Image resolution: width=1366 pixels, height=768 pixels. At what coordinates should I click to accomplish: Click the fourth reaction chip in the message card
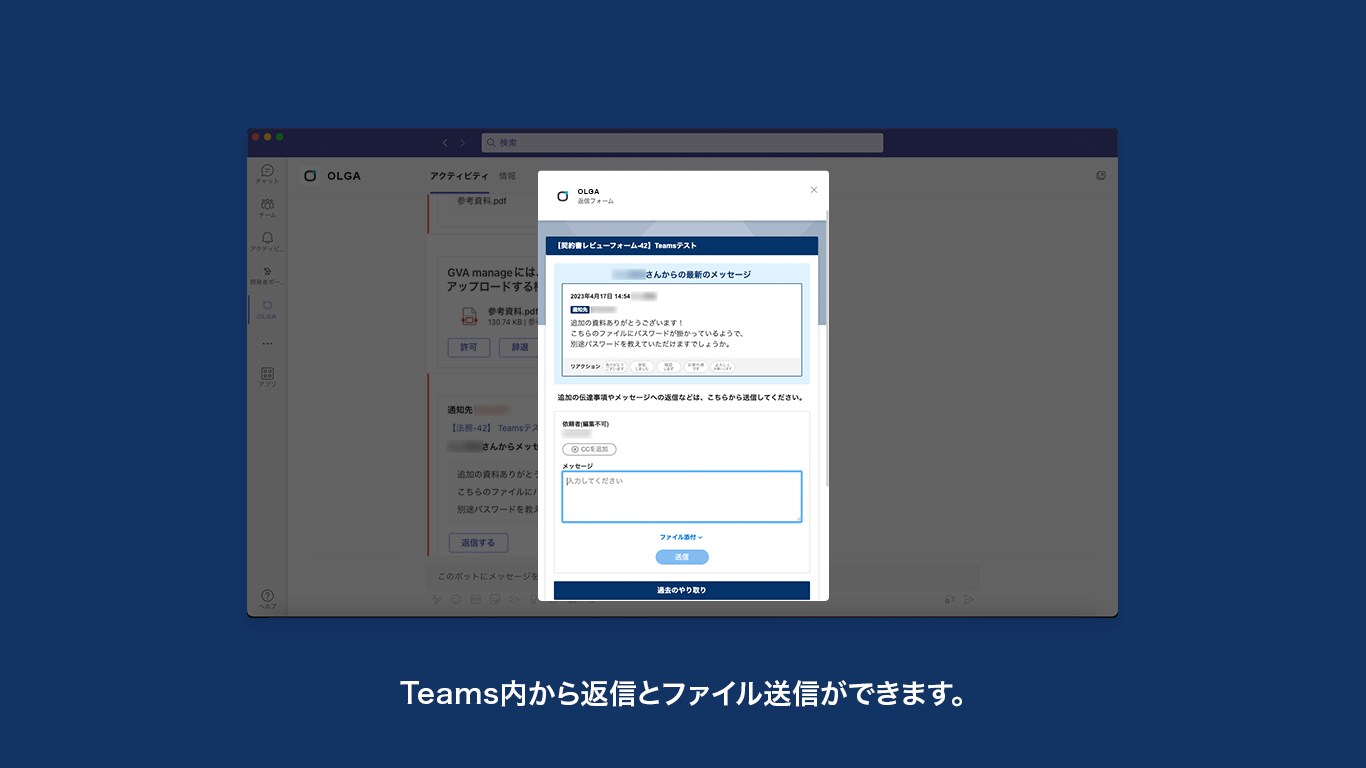click(695, 367)
